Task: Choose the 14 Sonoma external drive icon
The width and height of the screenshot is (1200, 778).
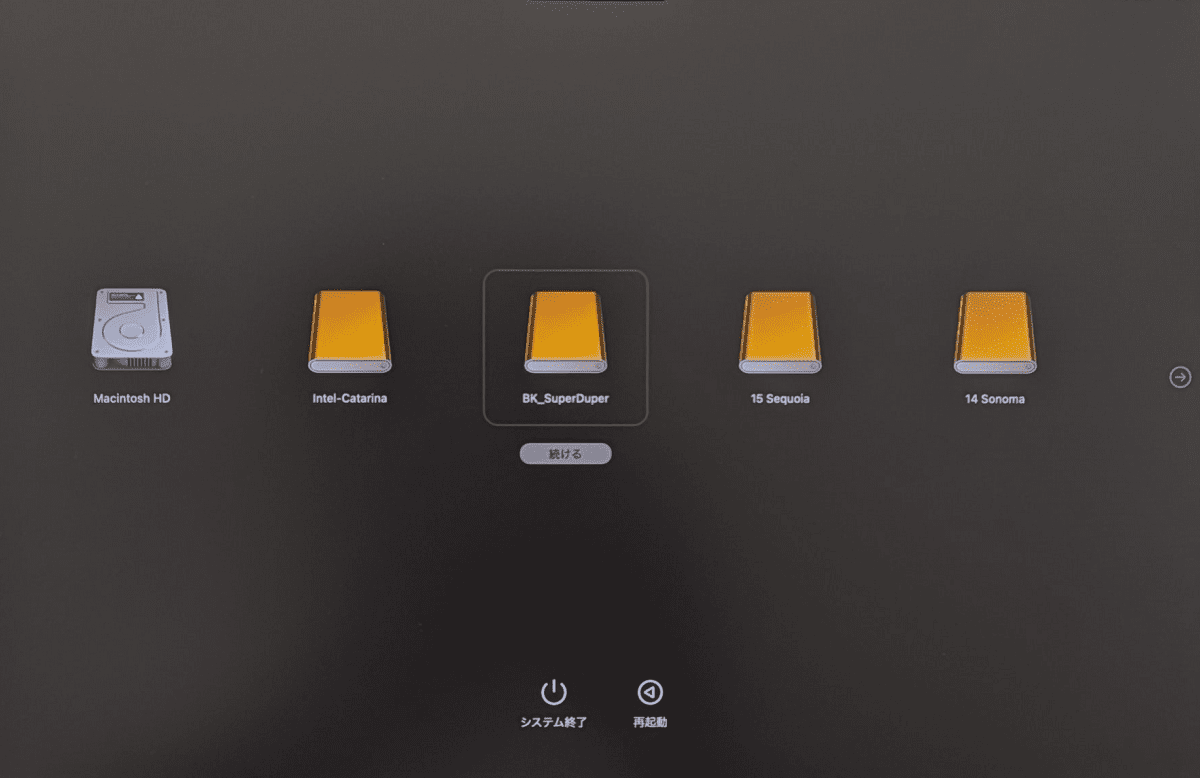Action: click(994, 332)
